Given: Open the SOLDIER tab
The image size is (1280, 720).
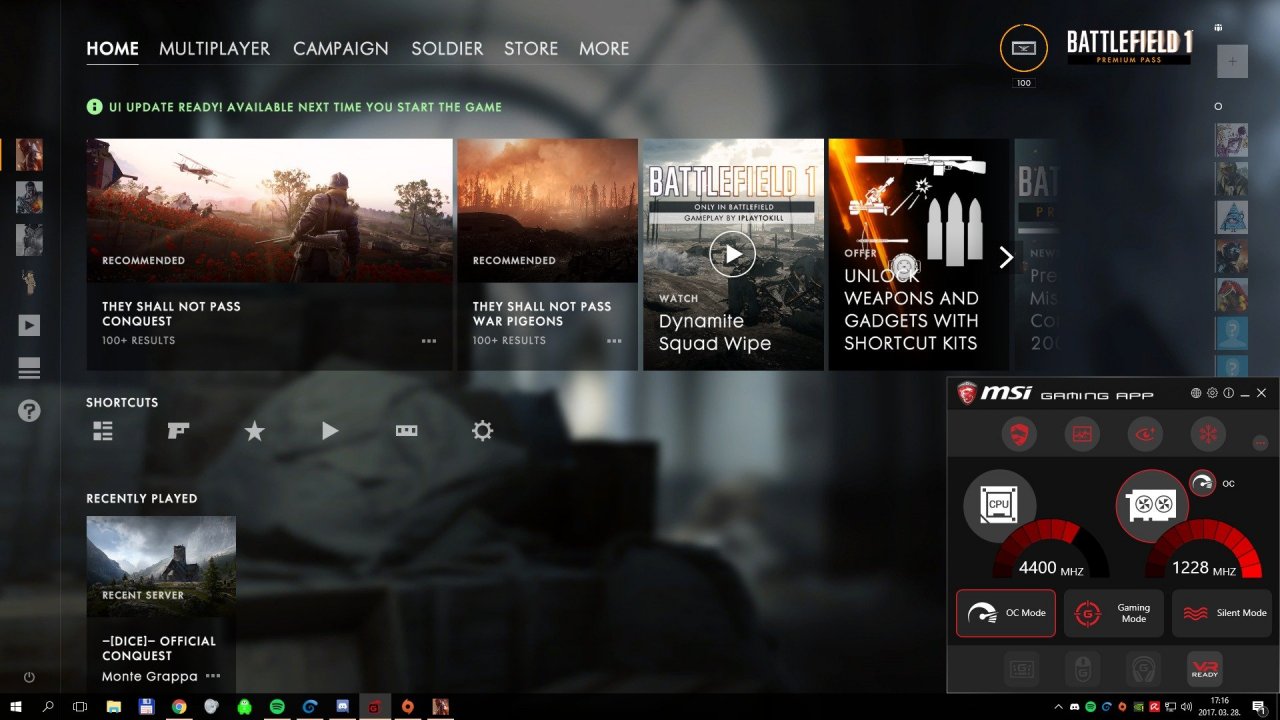Looking at the screenshot, I should click(447, 48).
